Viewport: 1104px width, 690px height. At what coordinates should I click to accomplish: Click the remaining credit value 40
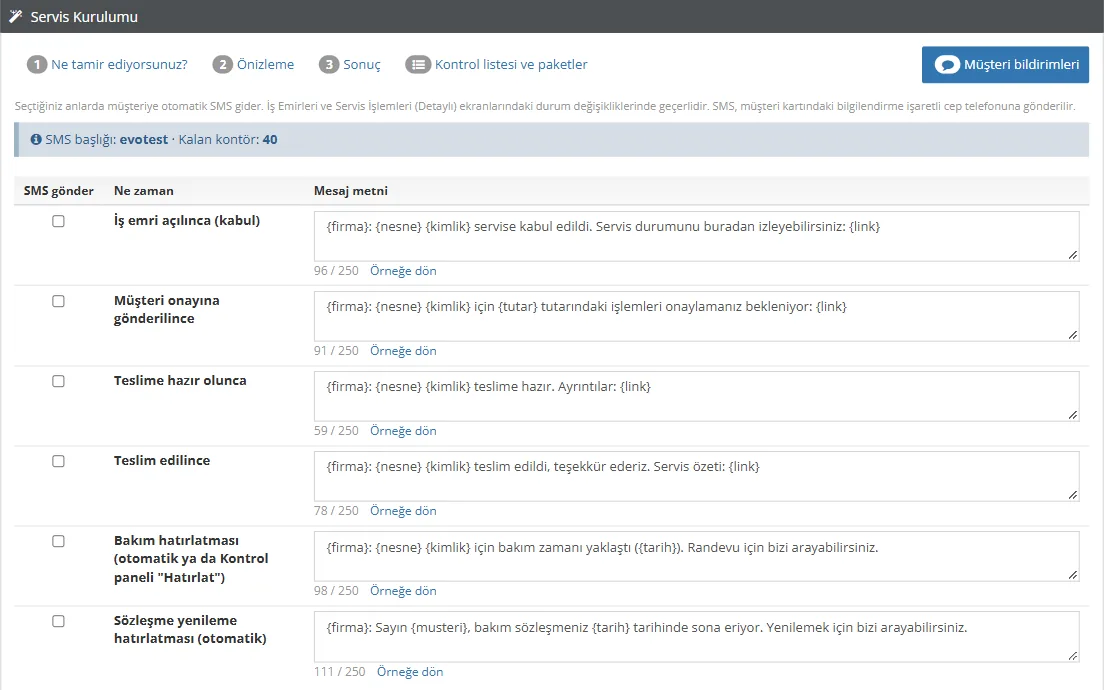click(270, 139)
